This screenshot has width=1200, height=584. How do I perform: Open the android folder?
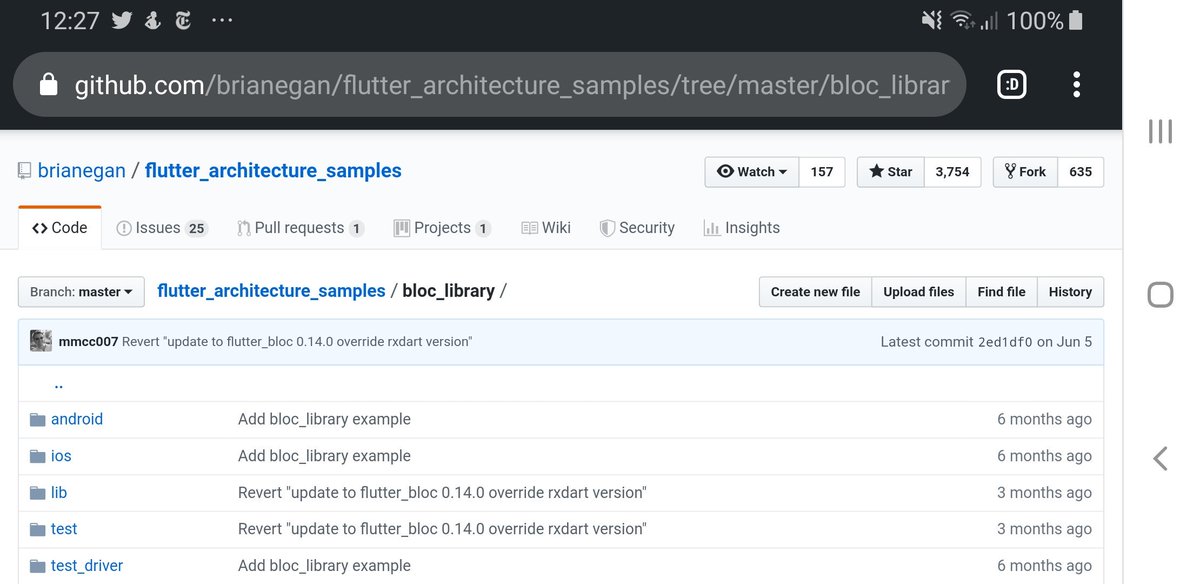click(77, 420)
